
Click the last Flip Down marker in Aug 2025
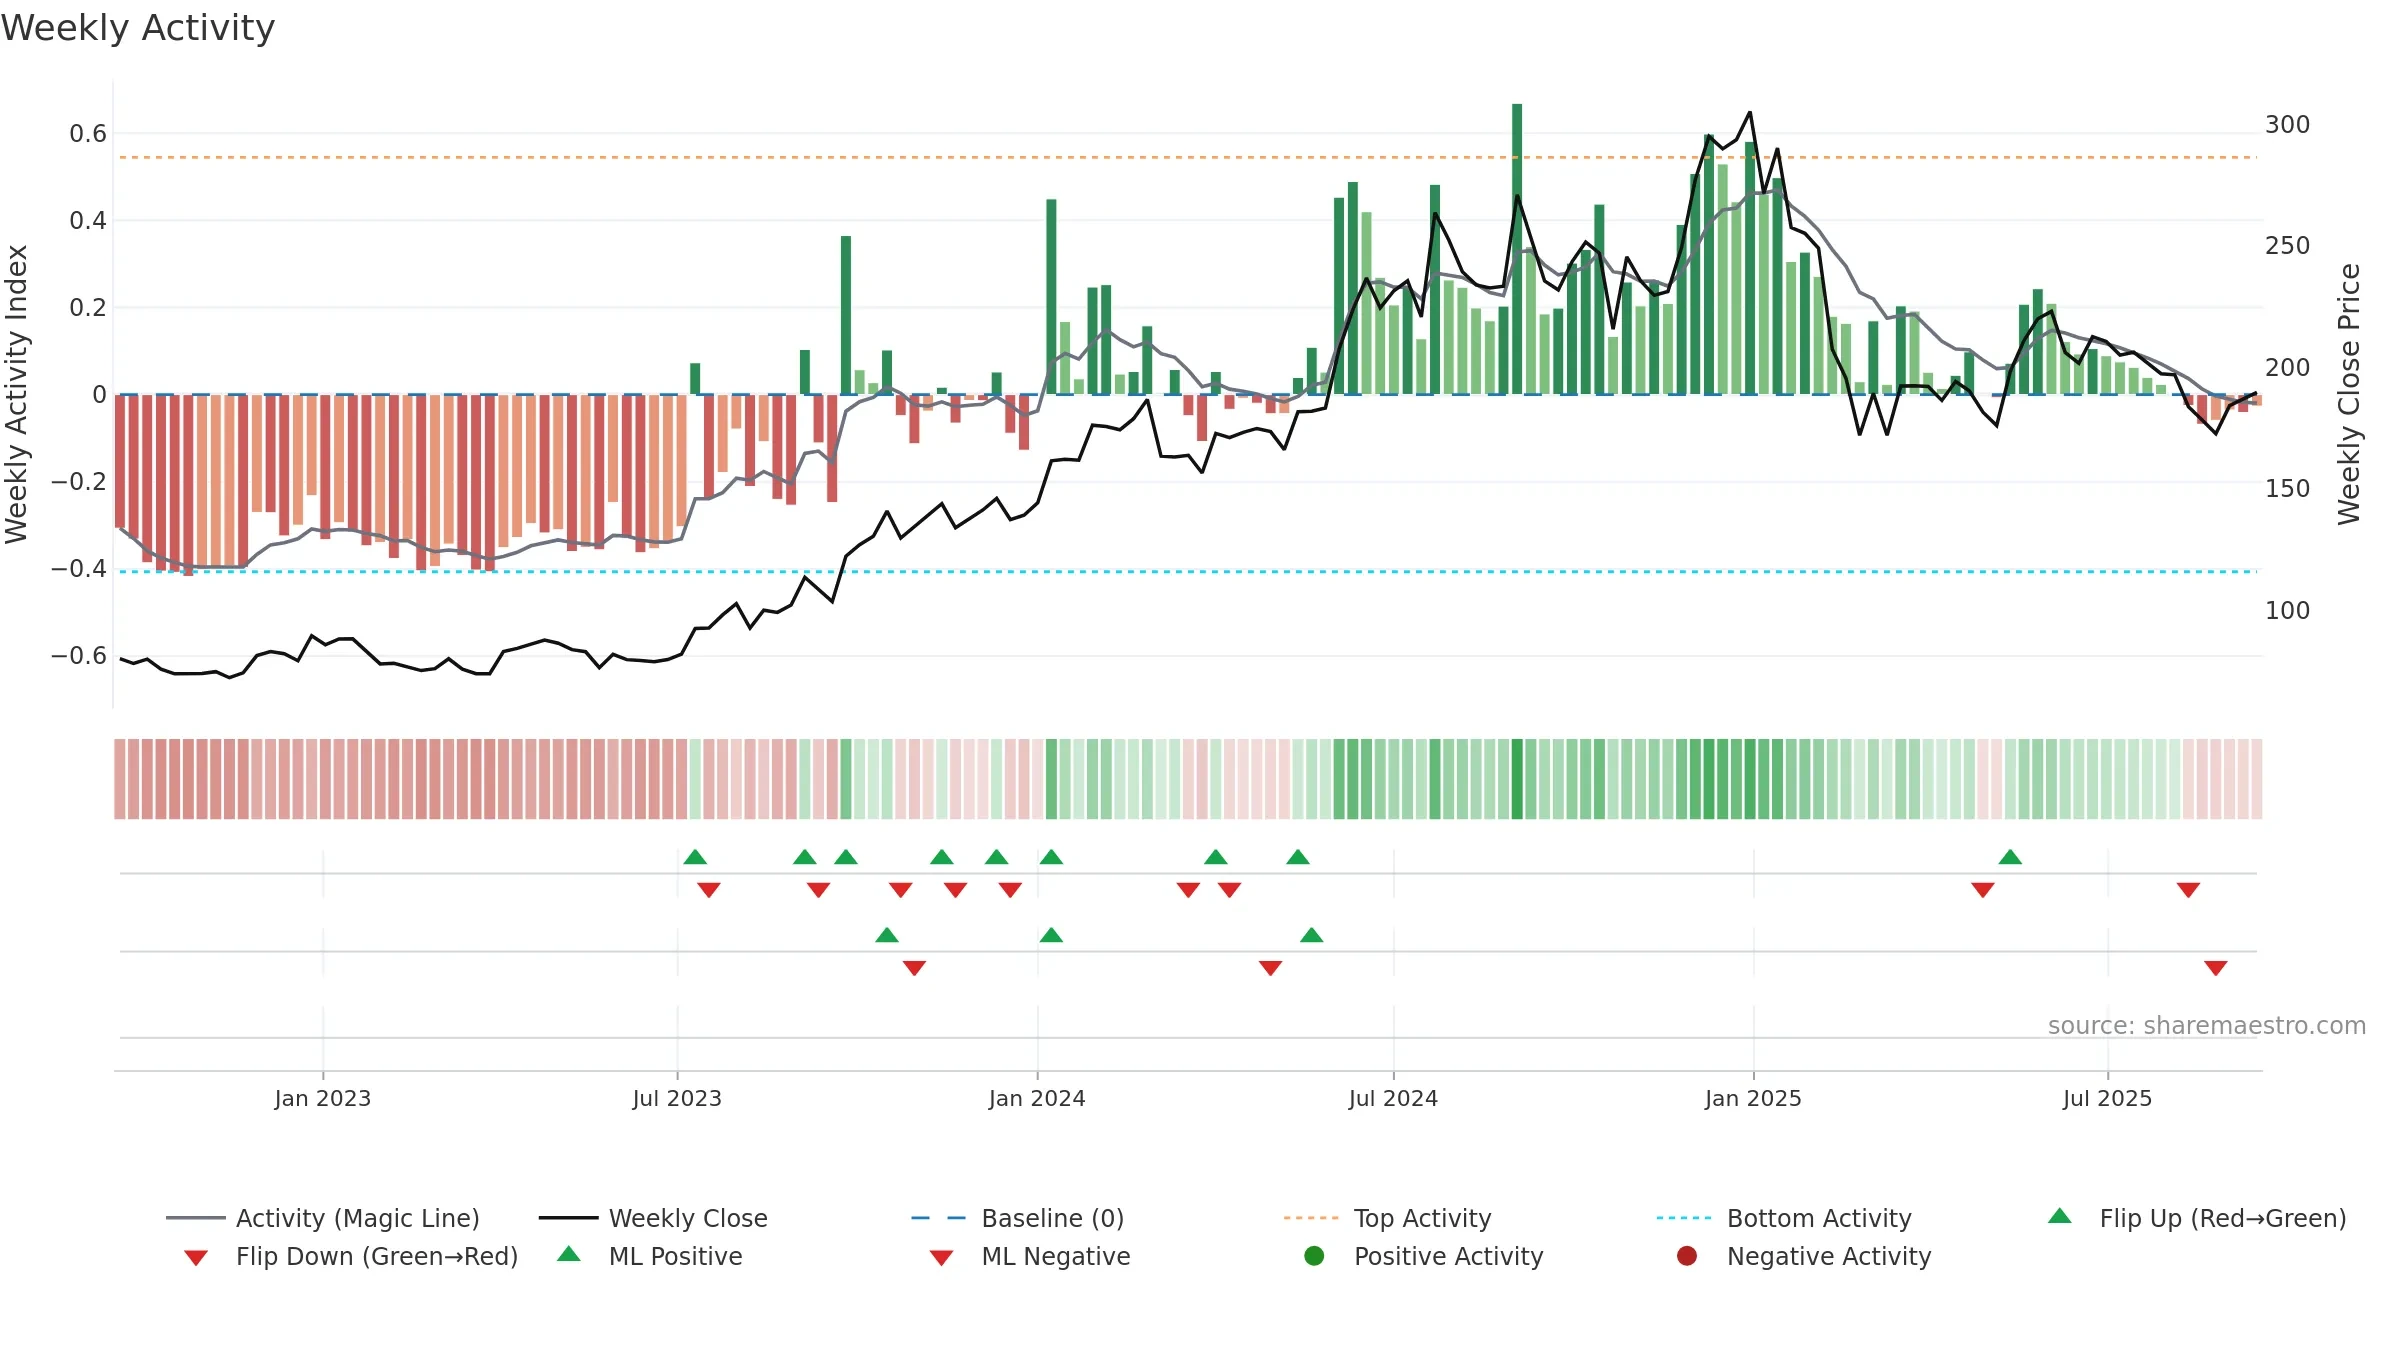click(x=2188, y=890)
